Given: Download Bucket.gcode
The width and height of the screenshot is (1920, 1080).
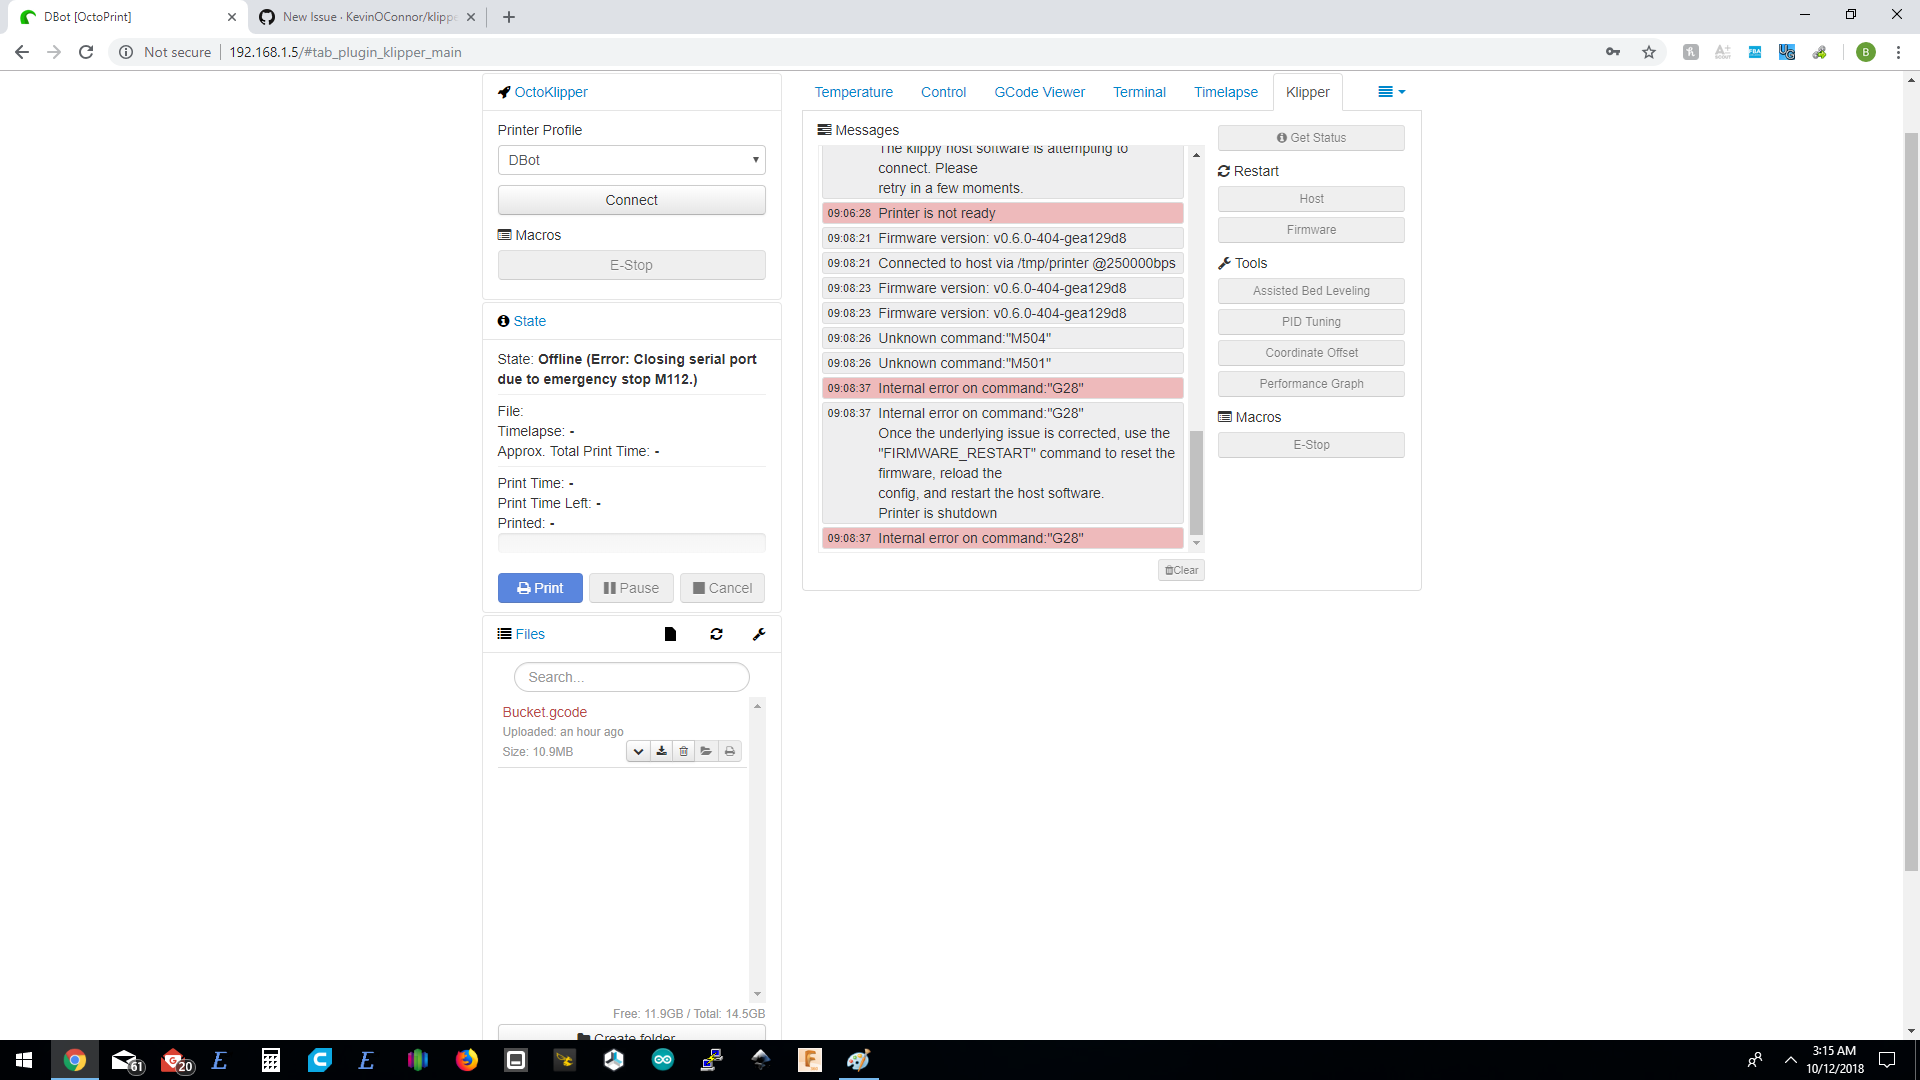Looking at the screenshot, I should (661, 751).
